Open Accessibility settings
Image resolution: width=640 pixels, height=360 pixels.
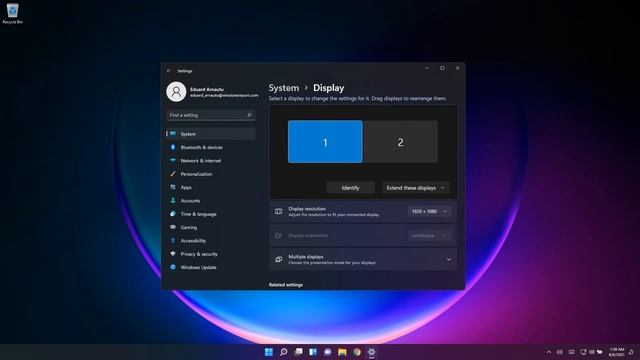211,240
